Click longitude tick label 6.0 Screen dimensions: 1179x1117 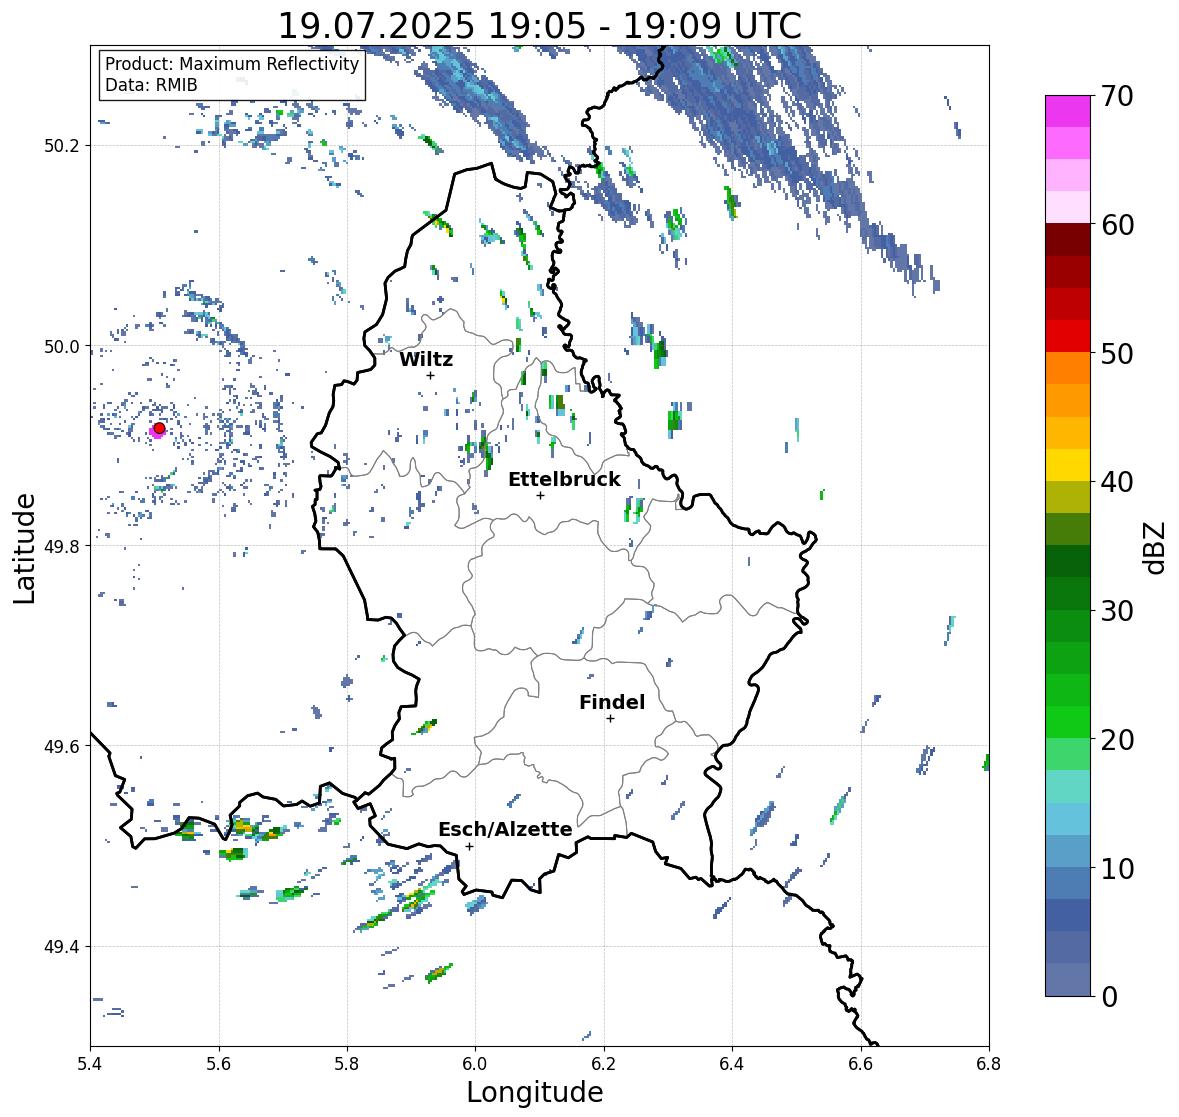pos(475,1063)
